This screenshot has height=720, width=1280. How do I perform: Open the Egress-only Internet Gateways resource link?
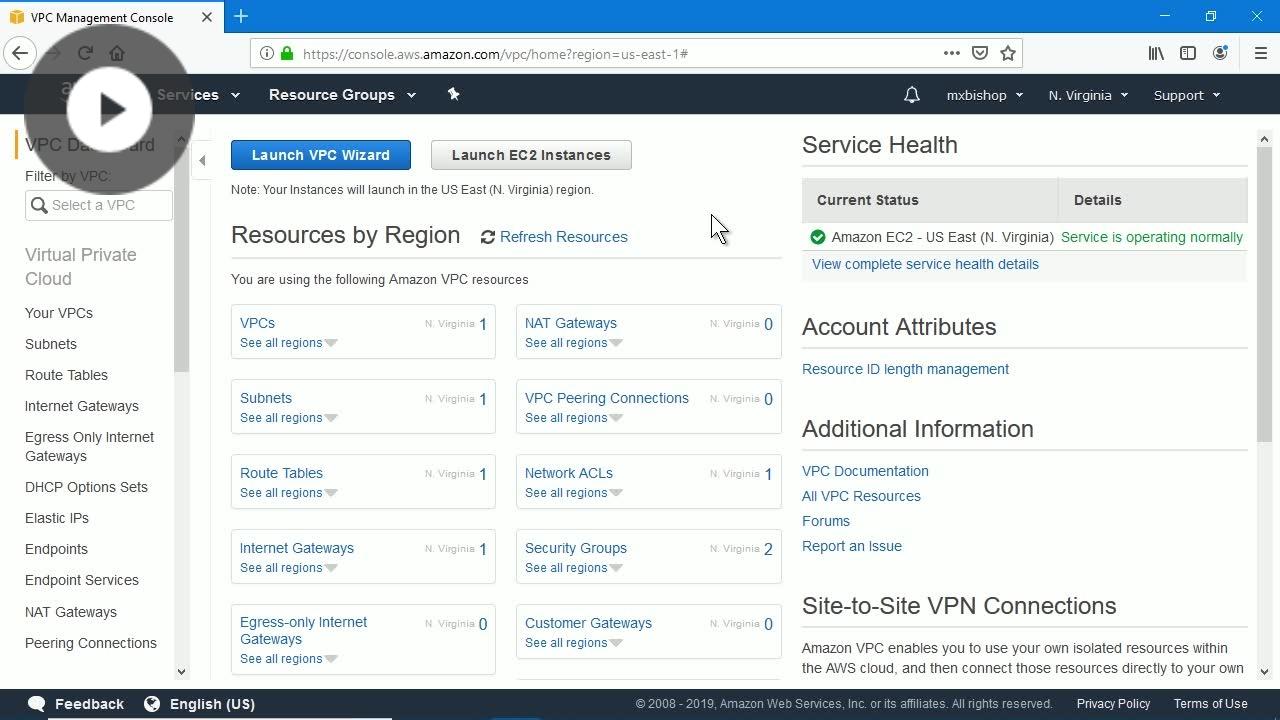(303, 630)
